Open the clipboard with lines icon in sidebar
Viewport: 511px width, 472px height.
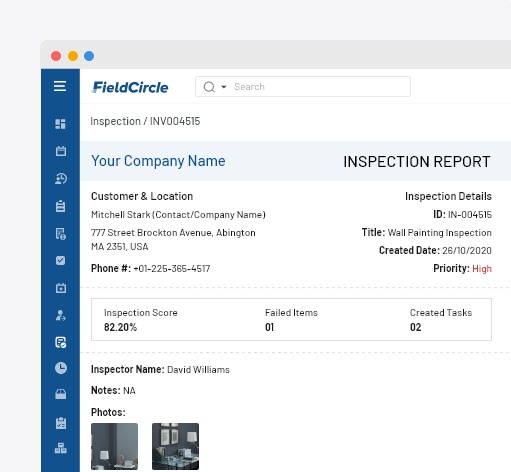[60, 206]
